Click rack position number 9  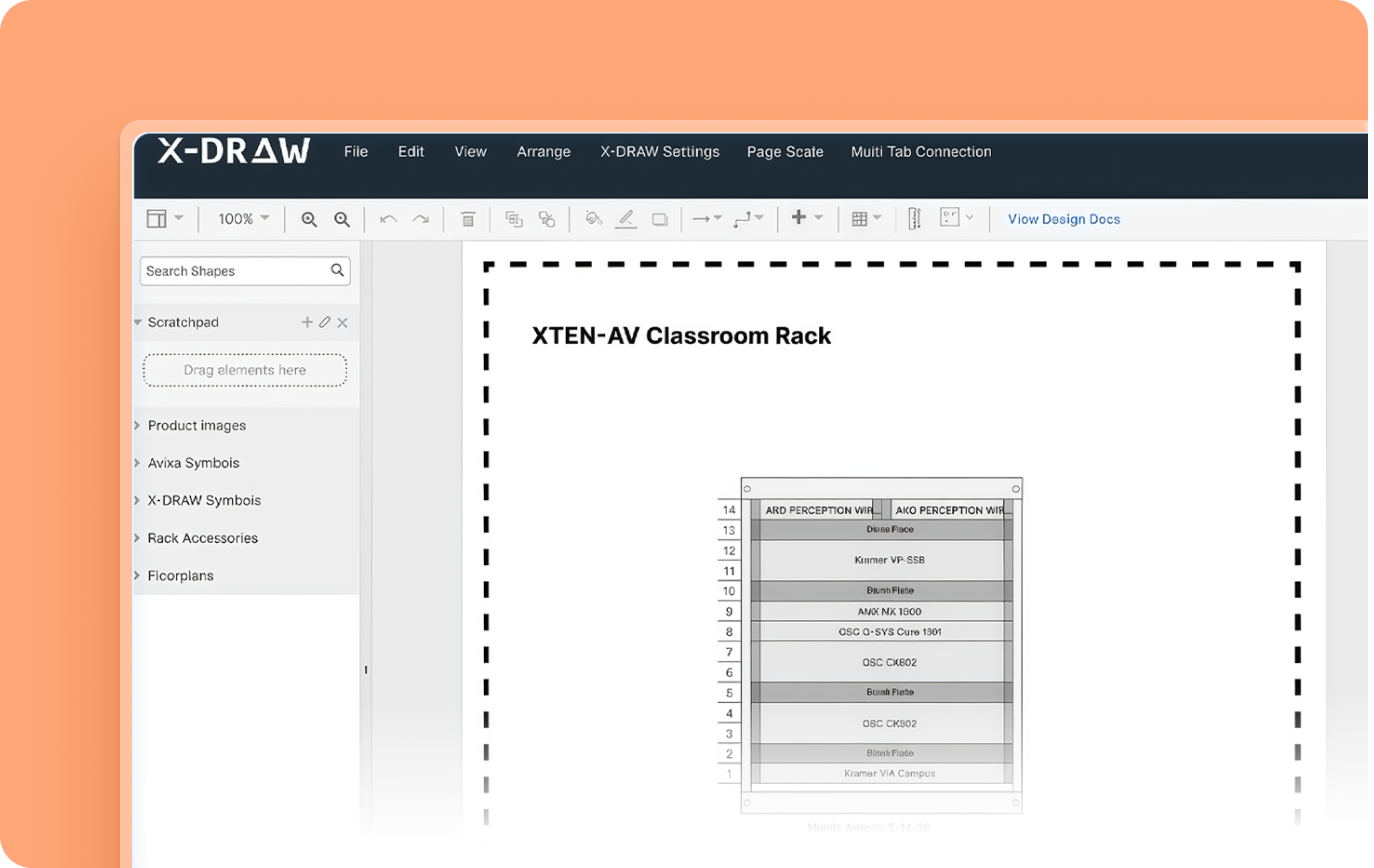[729, 611]
